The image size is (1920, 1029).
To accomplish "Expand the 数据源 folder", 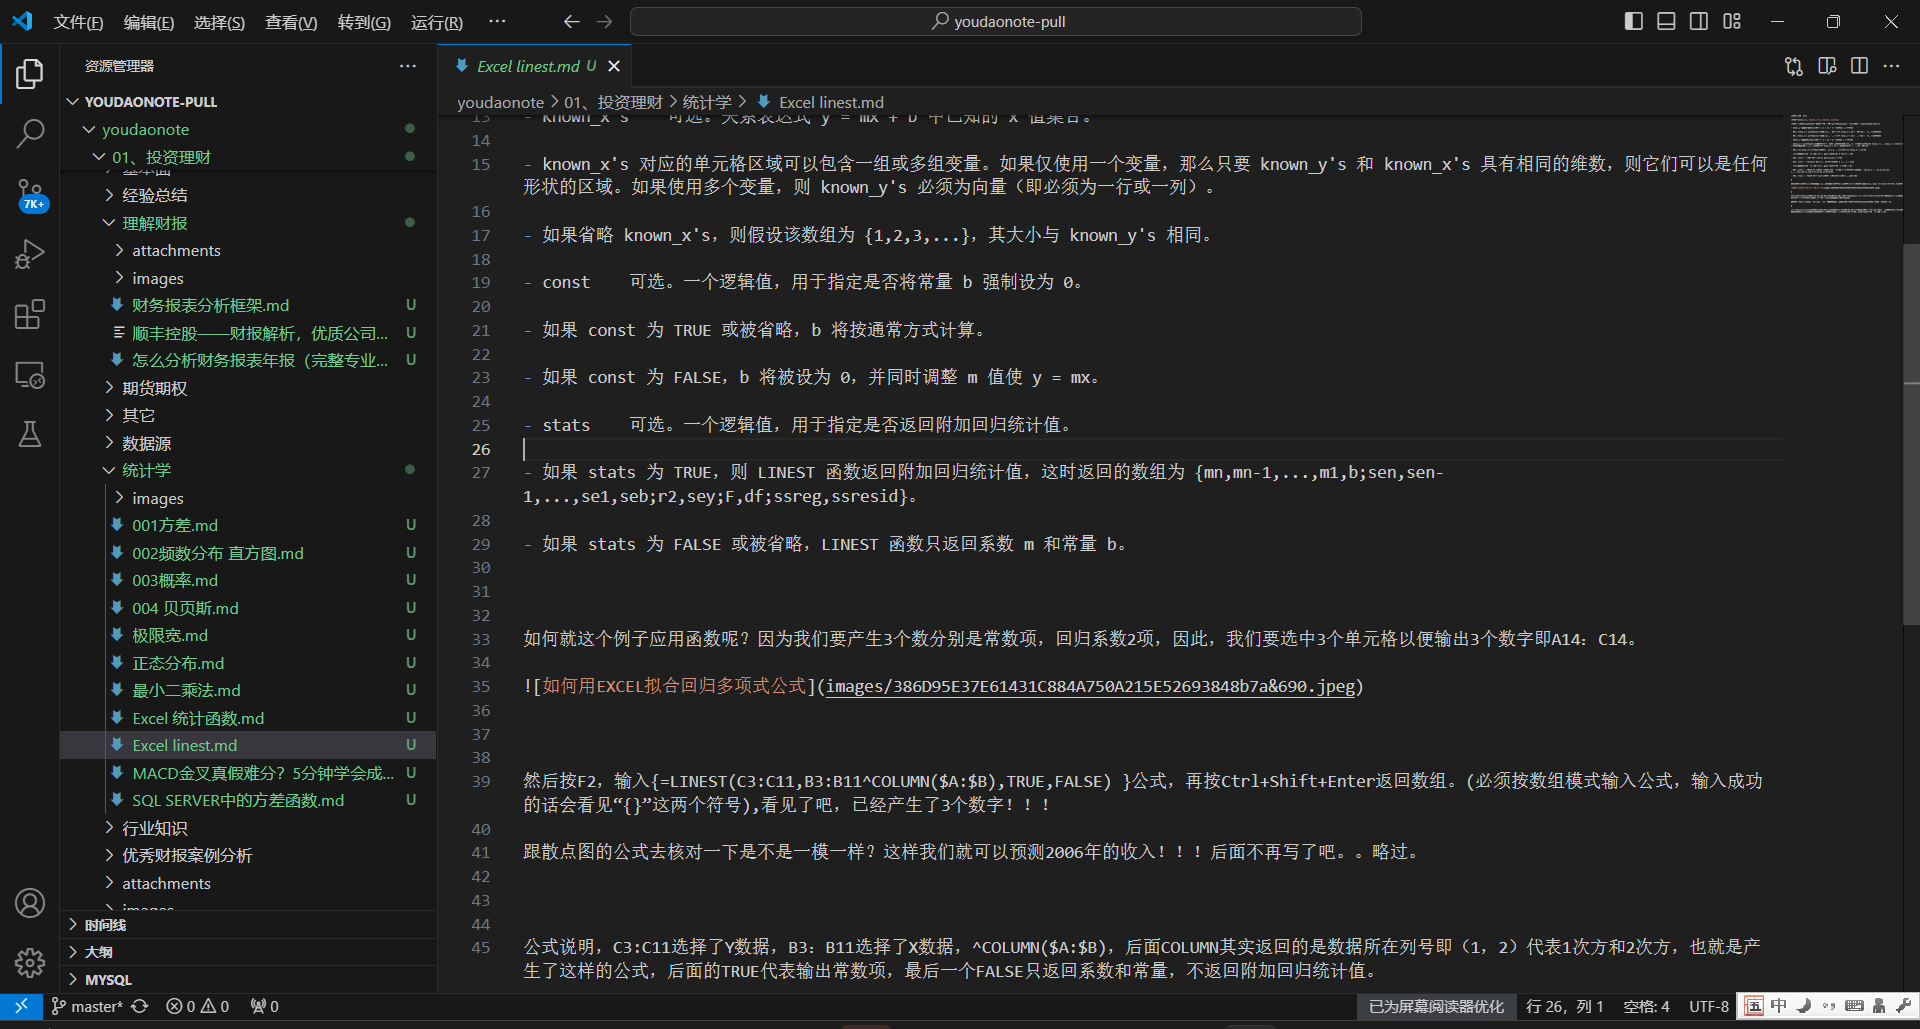I will [x=248, y=443].
